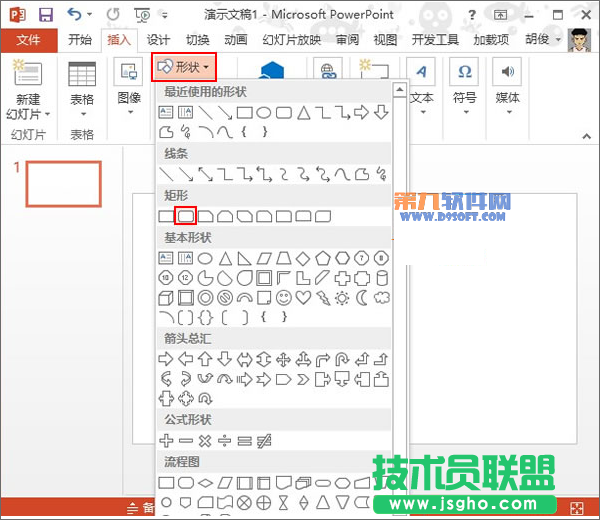
Task: Open the 文件 file menu
Action: click(28, 40)
